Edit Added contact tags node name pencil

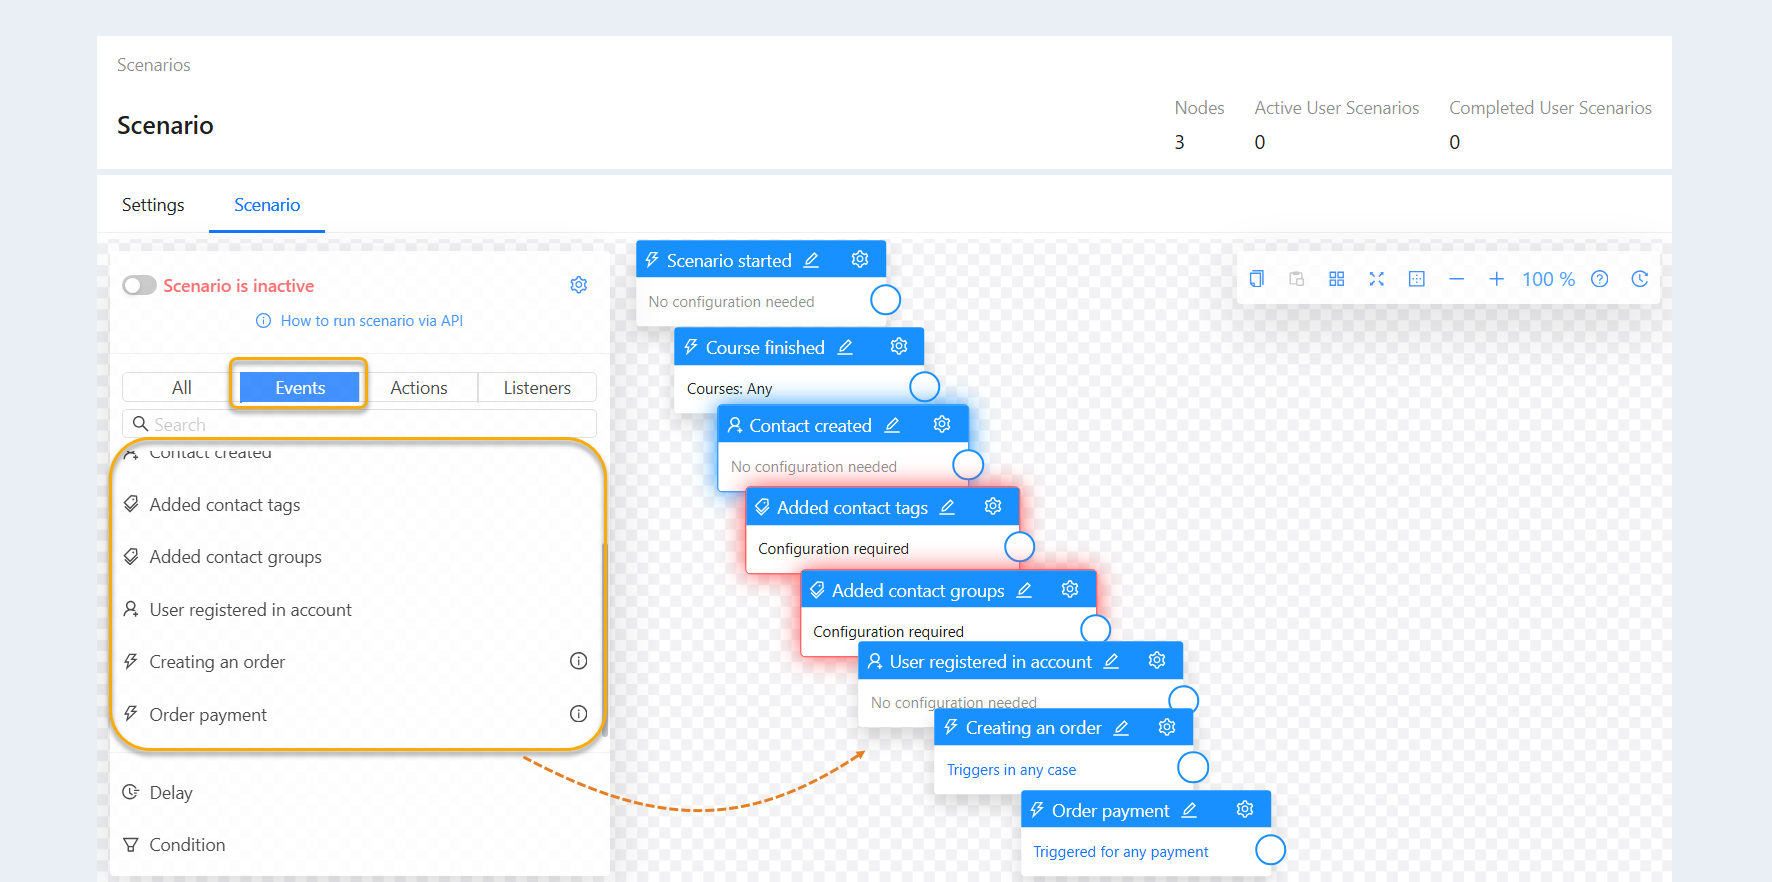pos(948,507)
